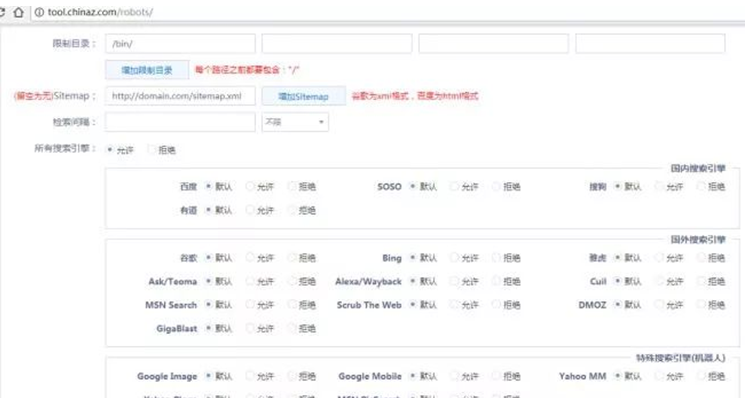Screen dimensions: 745x398
Task: Set 百度 to 拒绝
Action: point(292,186)
